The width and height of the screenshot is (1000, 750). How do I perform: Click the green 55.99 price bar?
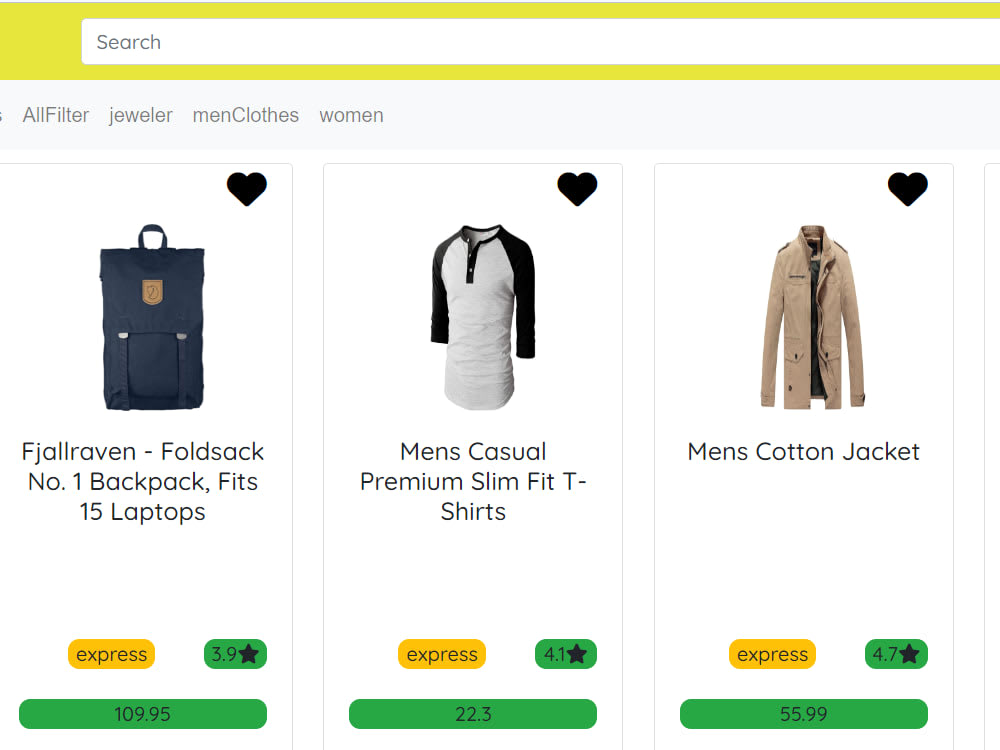tap(803, 714)
